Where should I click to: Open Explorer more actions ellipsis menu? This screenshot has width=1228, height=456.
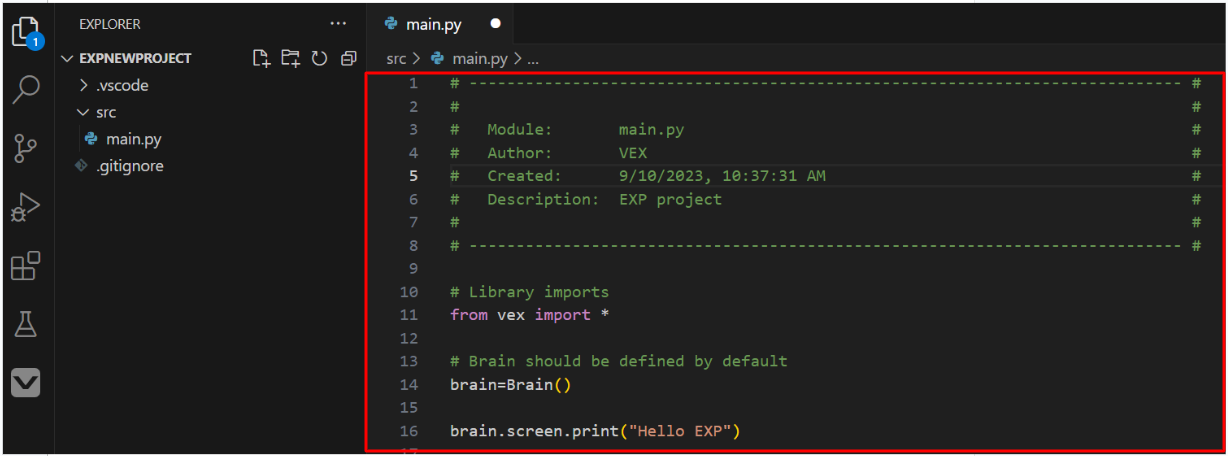[x=339, y=23]
